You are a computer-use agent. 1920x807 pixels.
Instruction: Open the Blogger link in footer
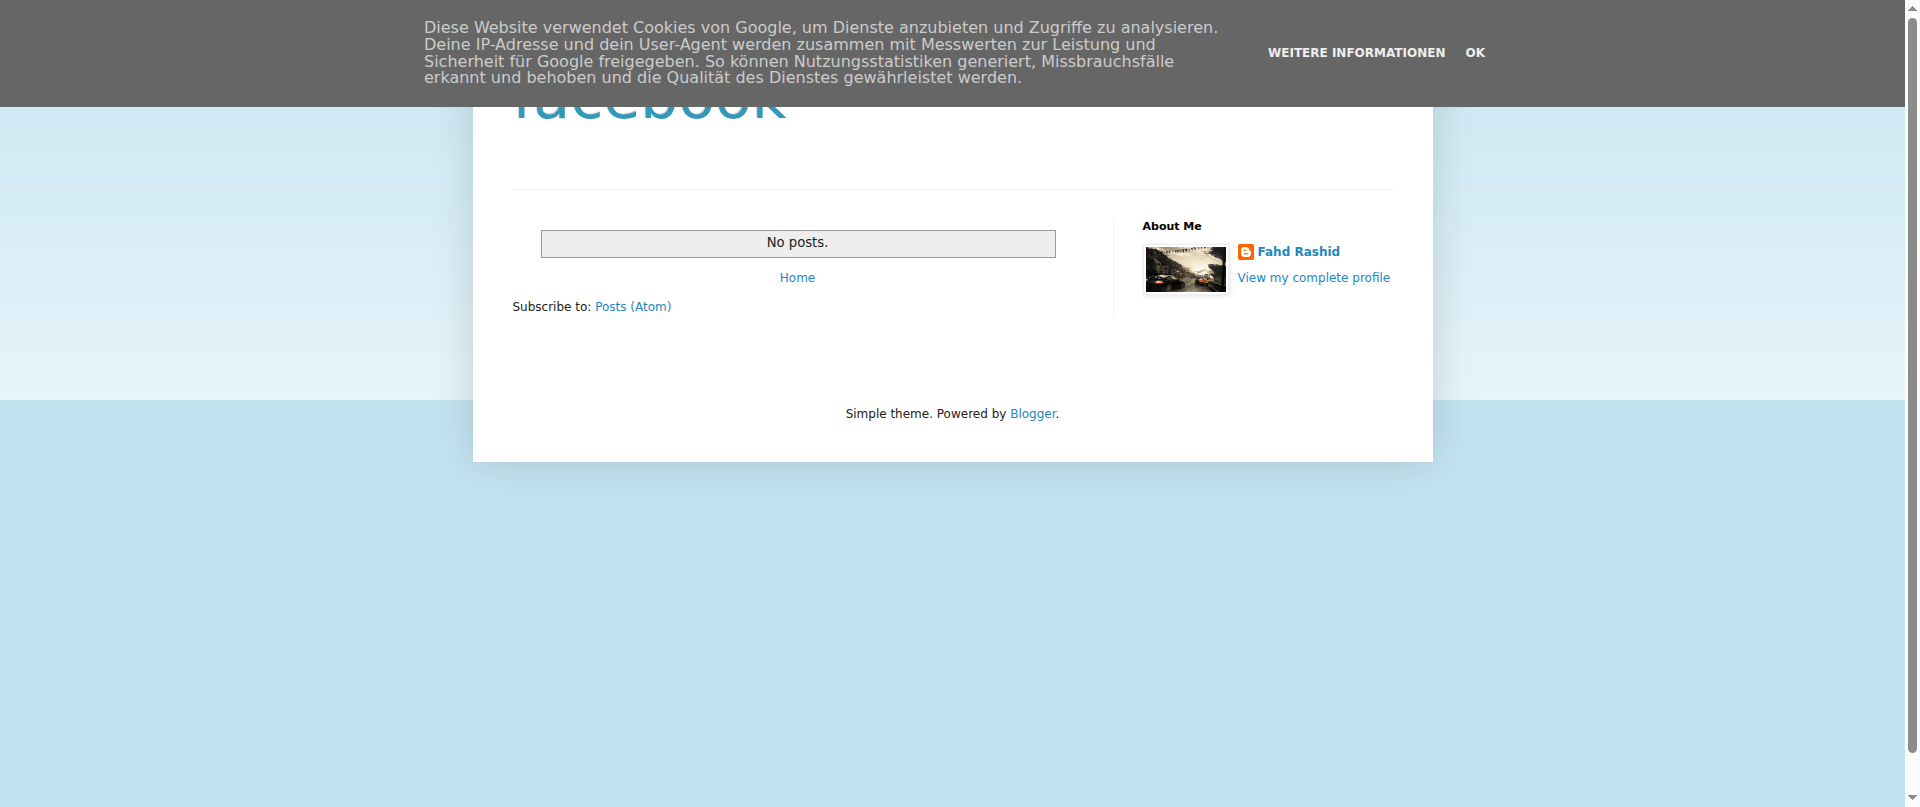pos(1032,414)
